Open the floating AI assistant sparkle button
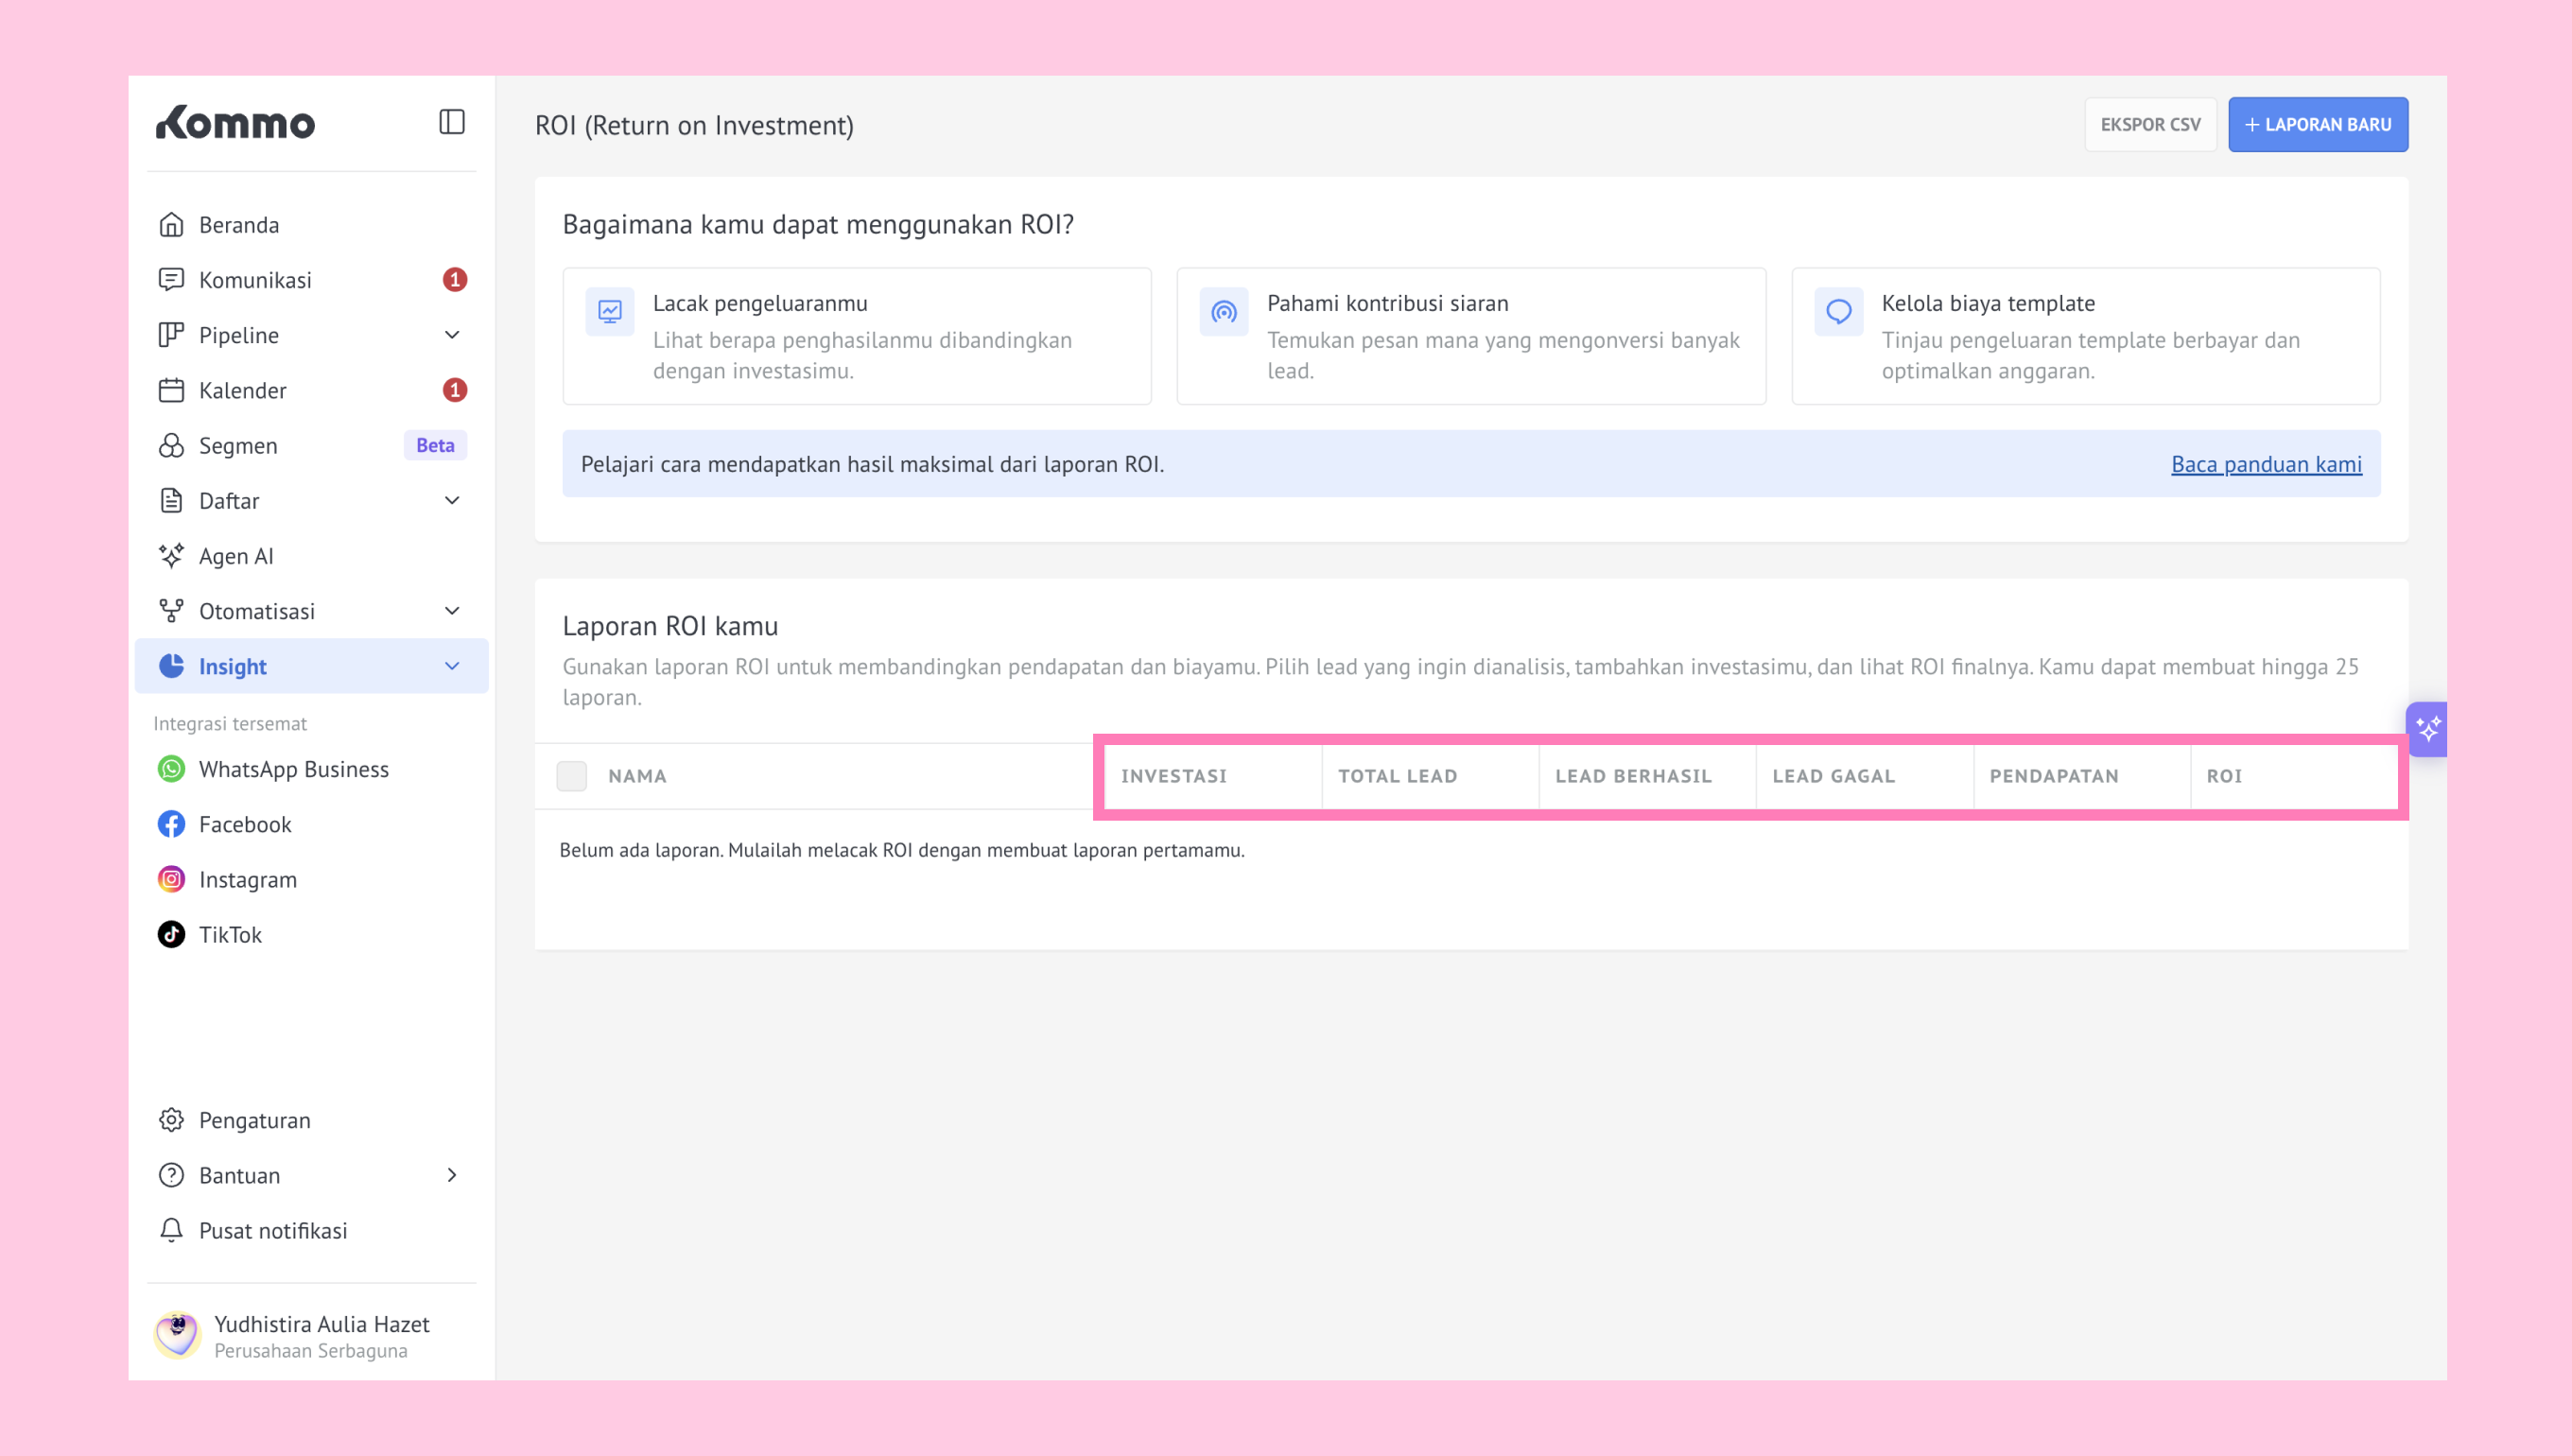 point(2427,729)
